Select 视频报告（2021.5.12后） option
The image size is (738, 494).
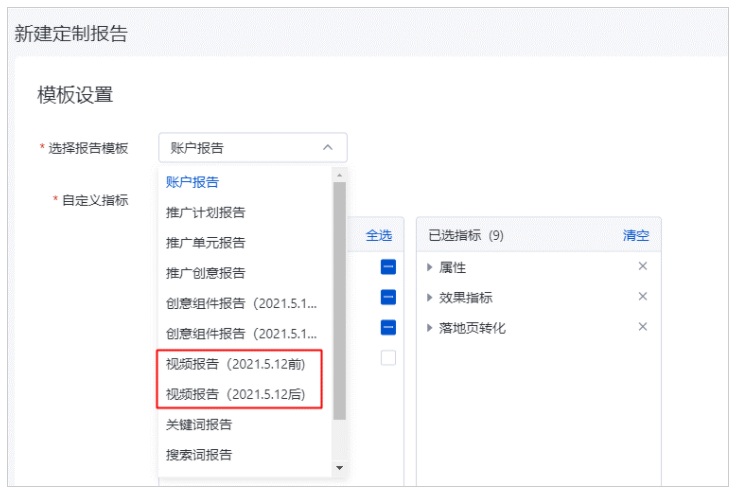236,394
